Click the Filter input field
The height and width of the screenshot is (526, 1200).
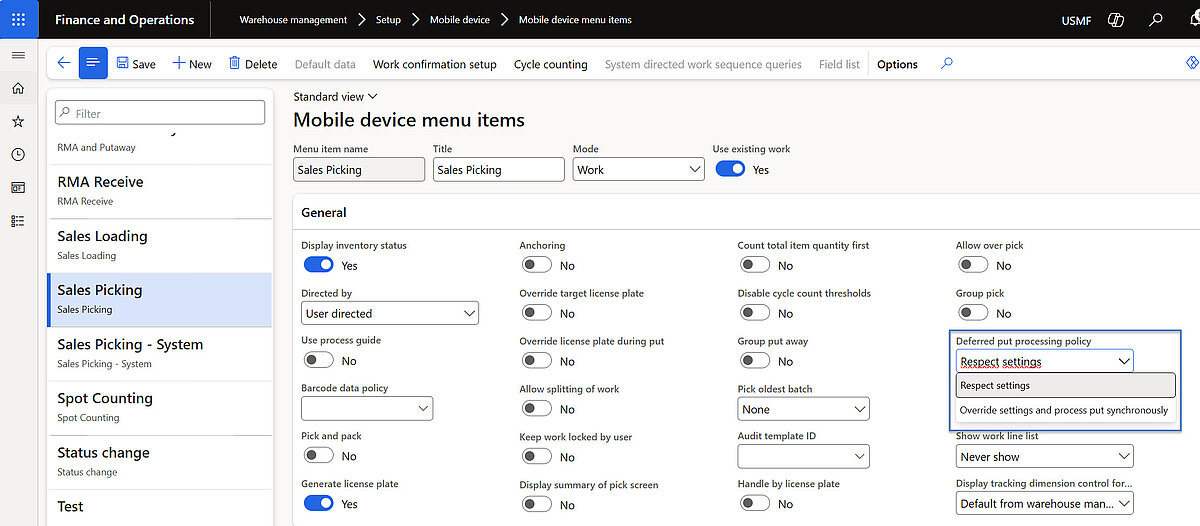pyautogui.click(x=160, y=113)
